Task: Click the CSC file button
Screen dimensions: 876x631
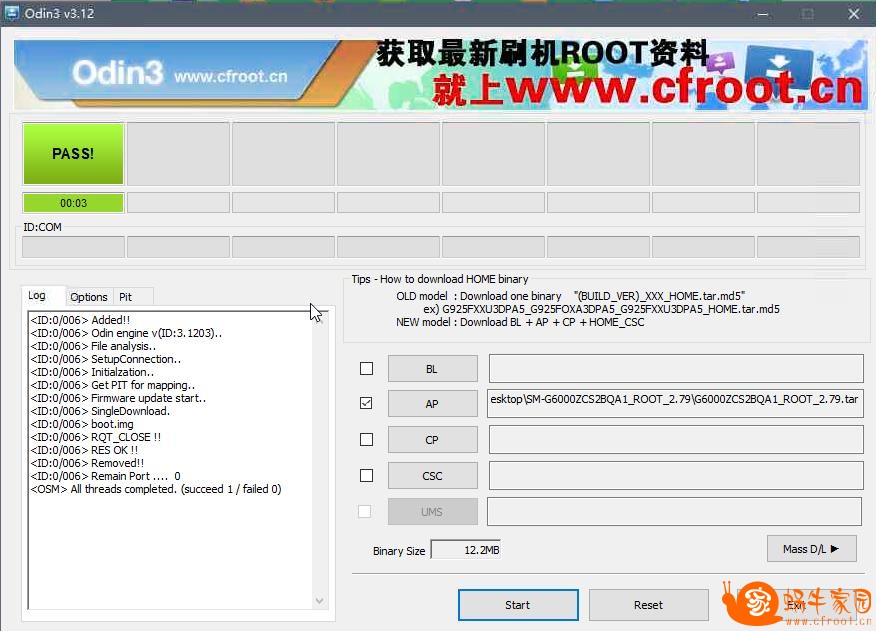Action: point(432,476)
